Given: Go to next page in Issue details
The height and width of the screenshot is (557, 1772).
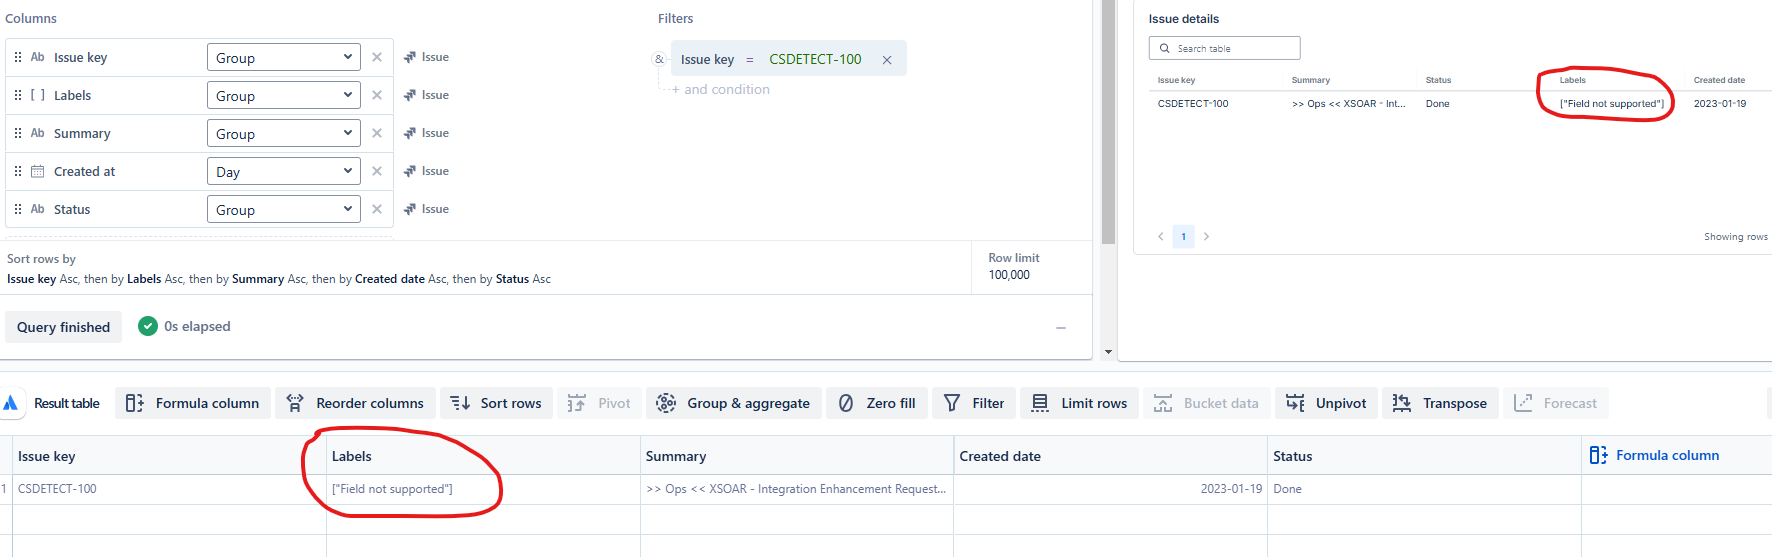Looking at the screenshot, I should (1206, 236).
